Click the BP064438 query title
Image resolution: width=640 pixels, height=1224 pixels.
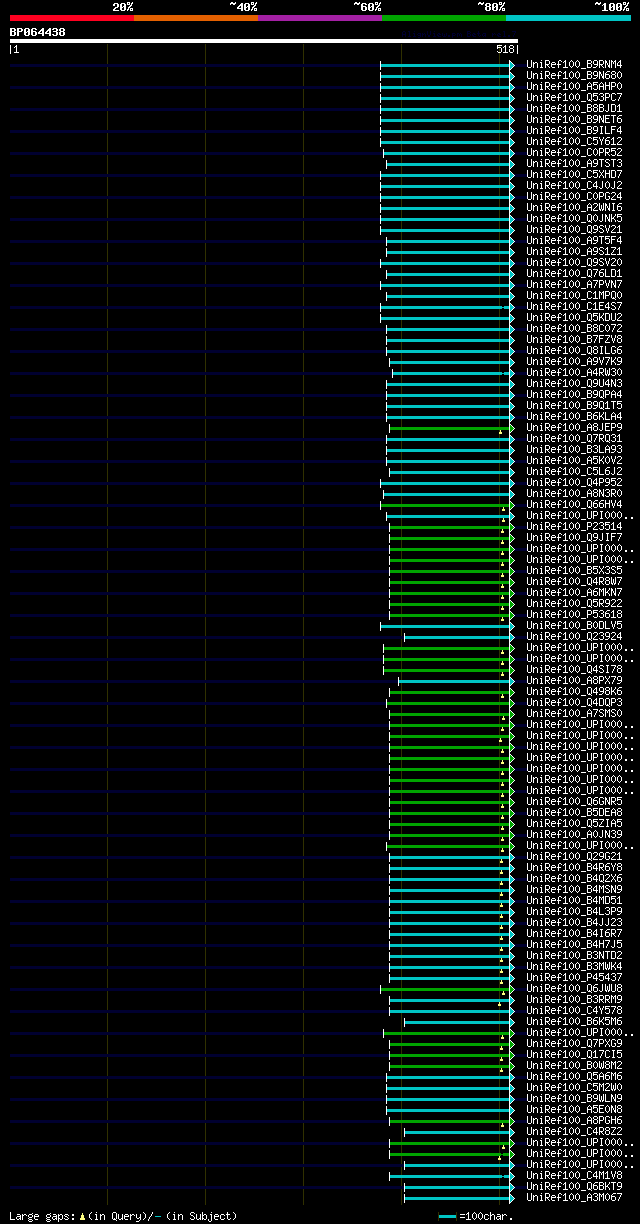[38, 32]
